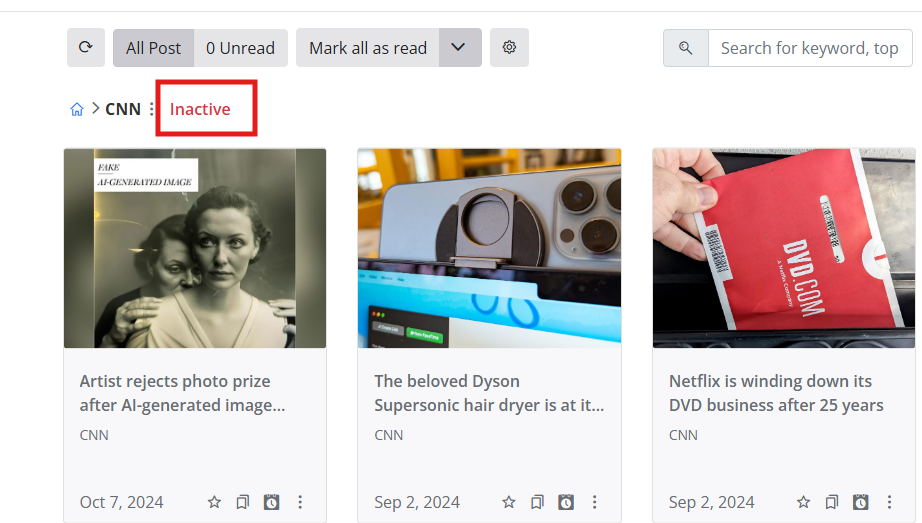Viewport: 922px width, 523px height.
Task: Star the AI-generated image article
Action: pos(214,502)
